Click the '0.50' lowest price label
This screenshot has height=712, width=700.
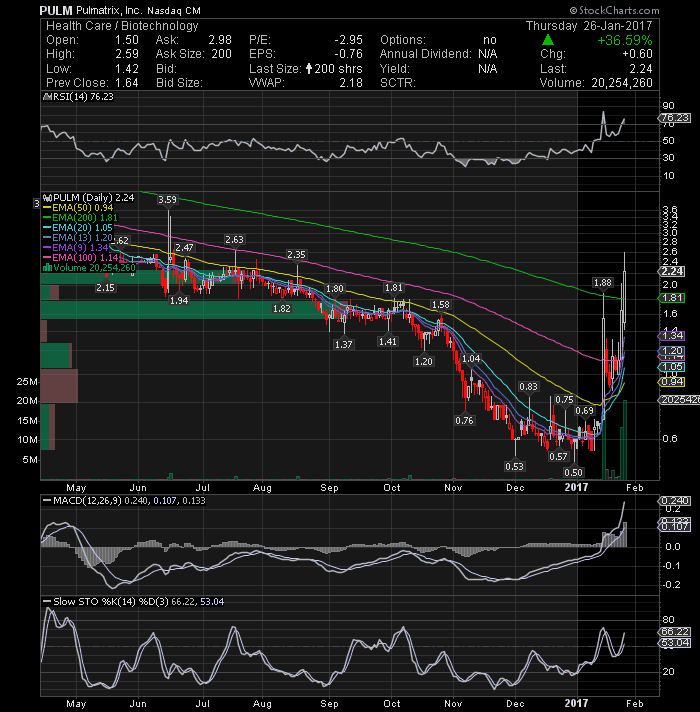tap(573, 472)
